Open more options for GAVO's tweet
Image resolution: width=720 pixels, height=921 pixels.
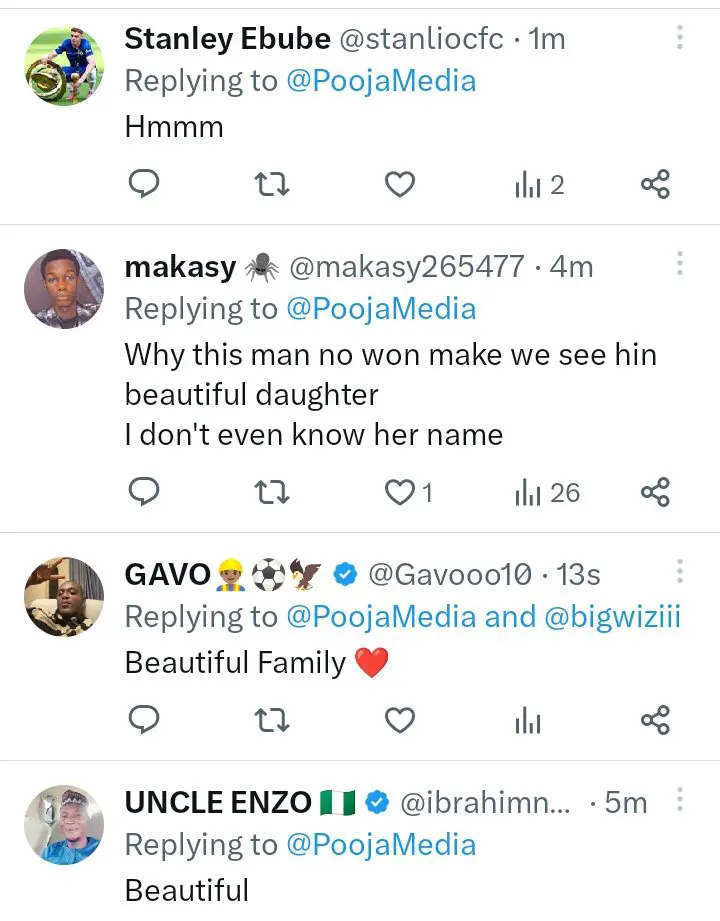tap(680, 572)
